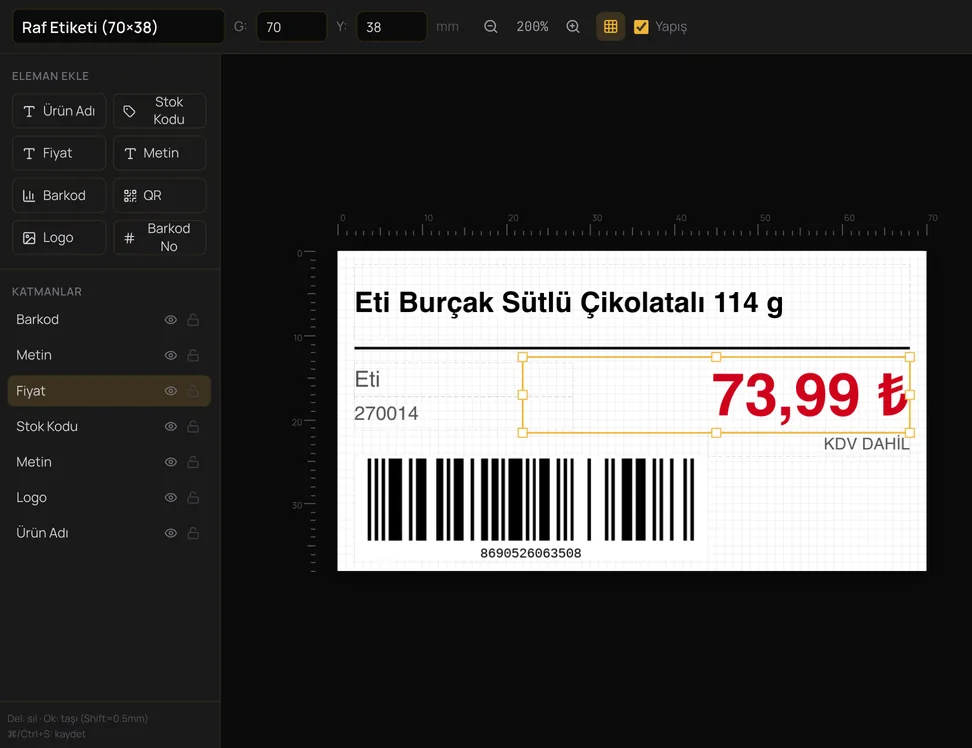Lock the Ürün Adı layer
The image size is (972, 748).
(193, 533)
